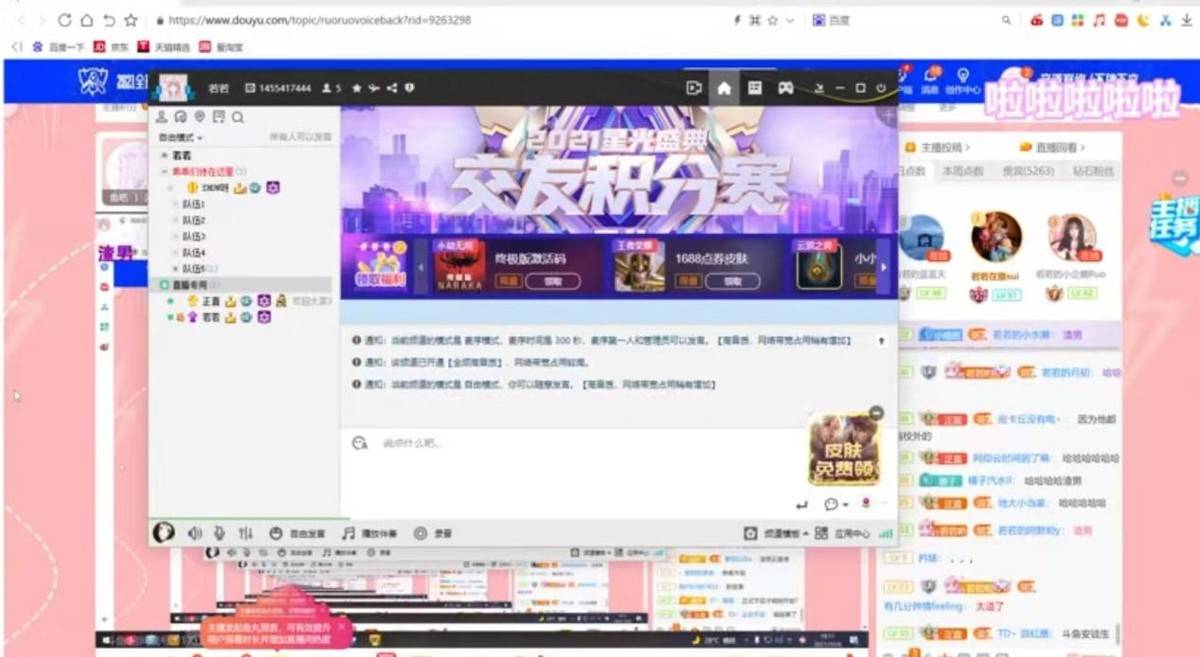This screenshot has width=1200, height=657.
Task: Open the 爱淘宝 bookmark
Action: point(220,46)
